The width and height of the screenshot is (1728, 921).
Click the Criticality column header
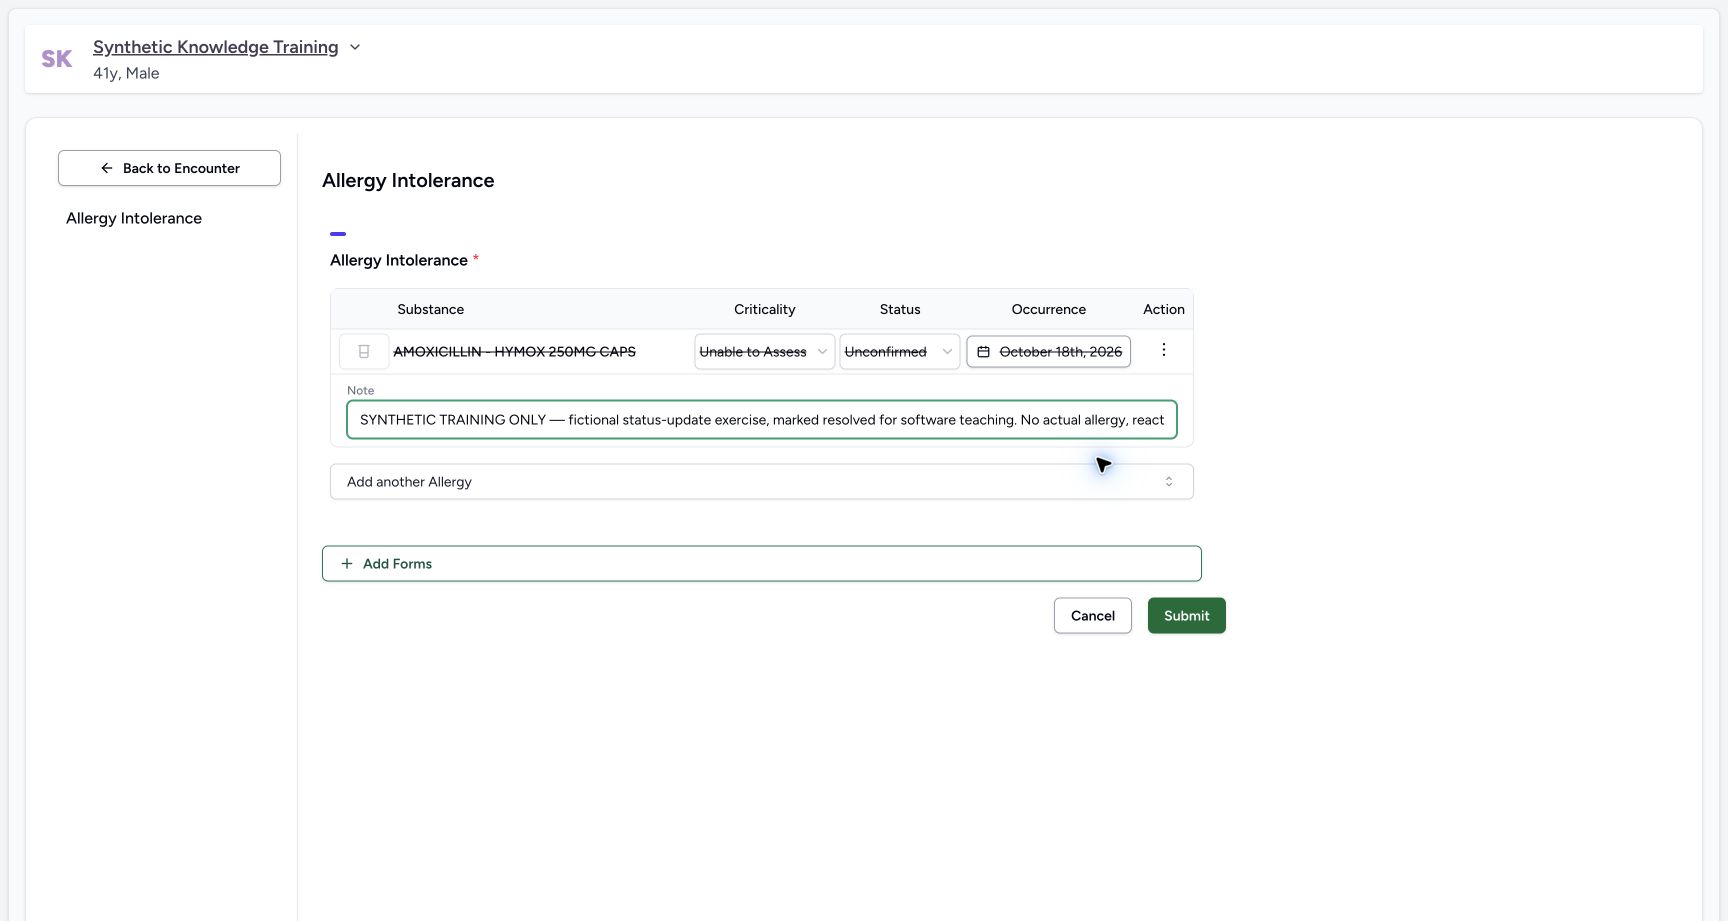coord(765,310)
